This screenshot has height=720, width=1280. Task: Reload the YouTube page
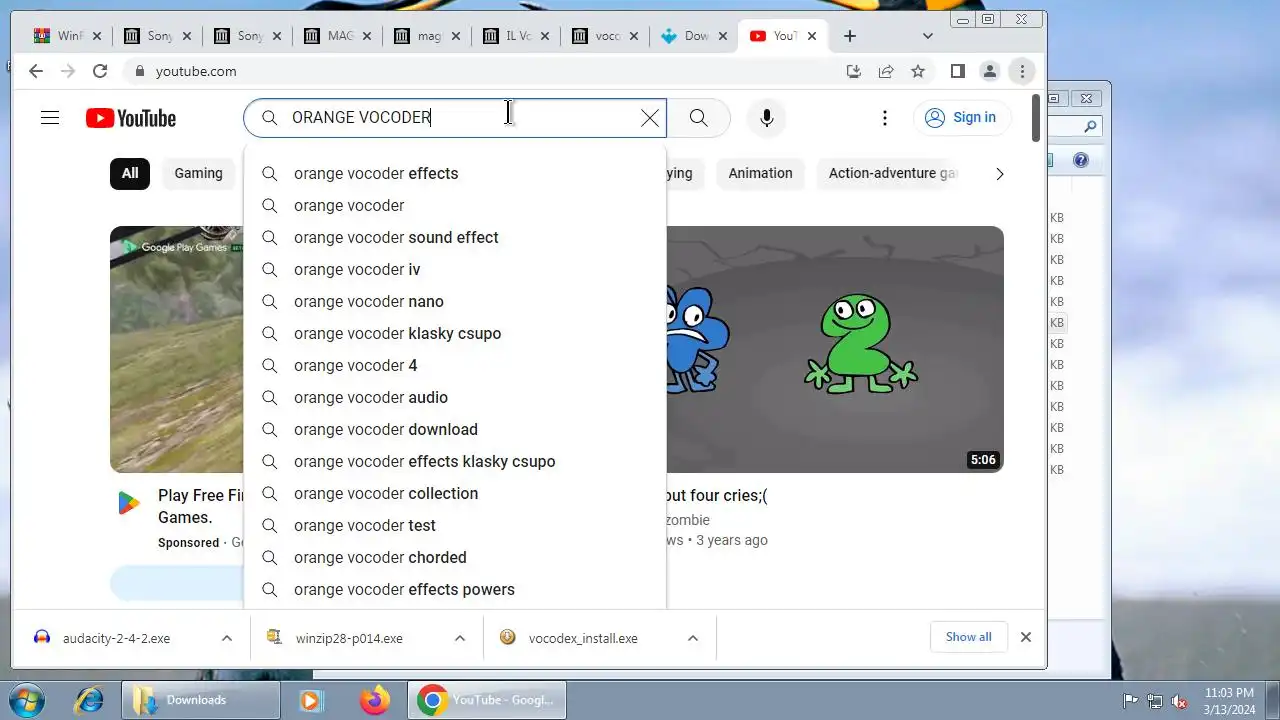pyautogui.click(x=99, y=71)
